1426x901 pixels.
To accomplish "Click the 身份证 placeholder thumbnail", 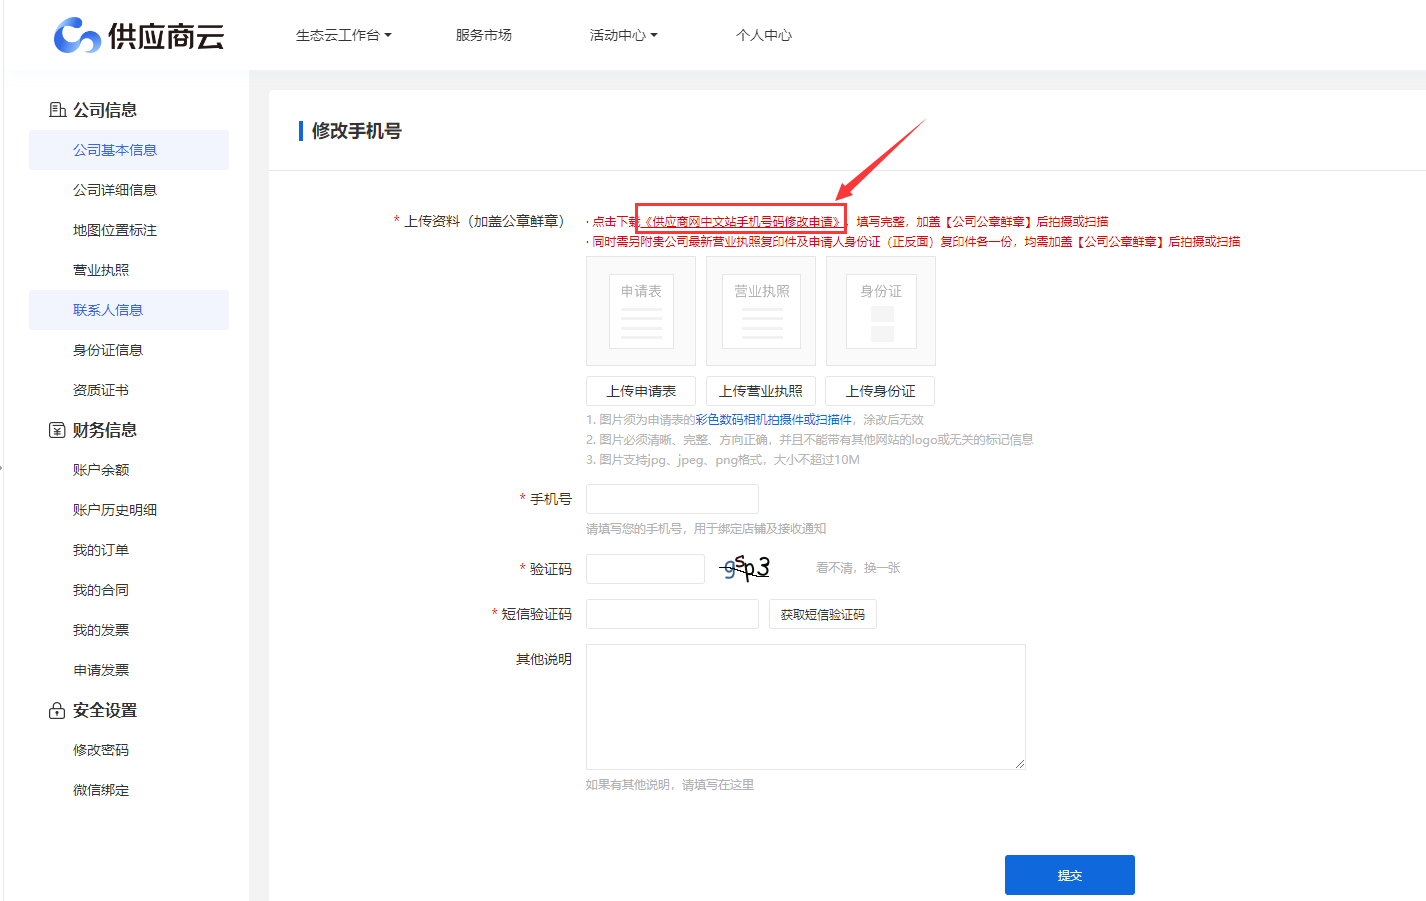I will pos(881,311).
